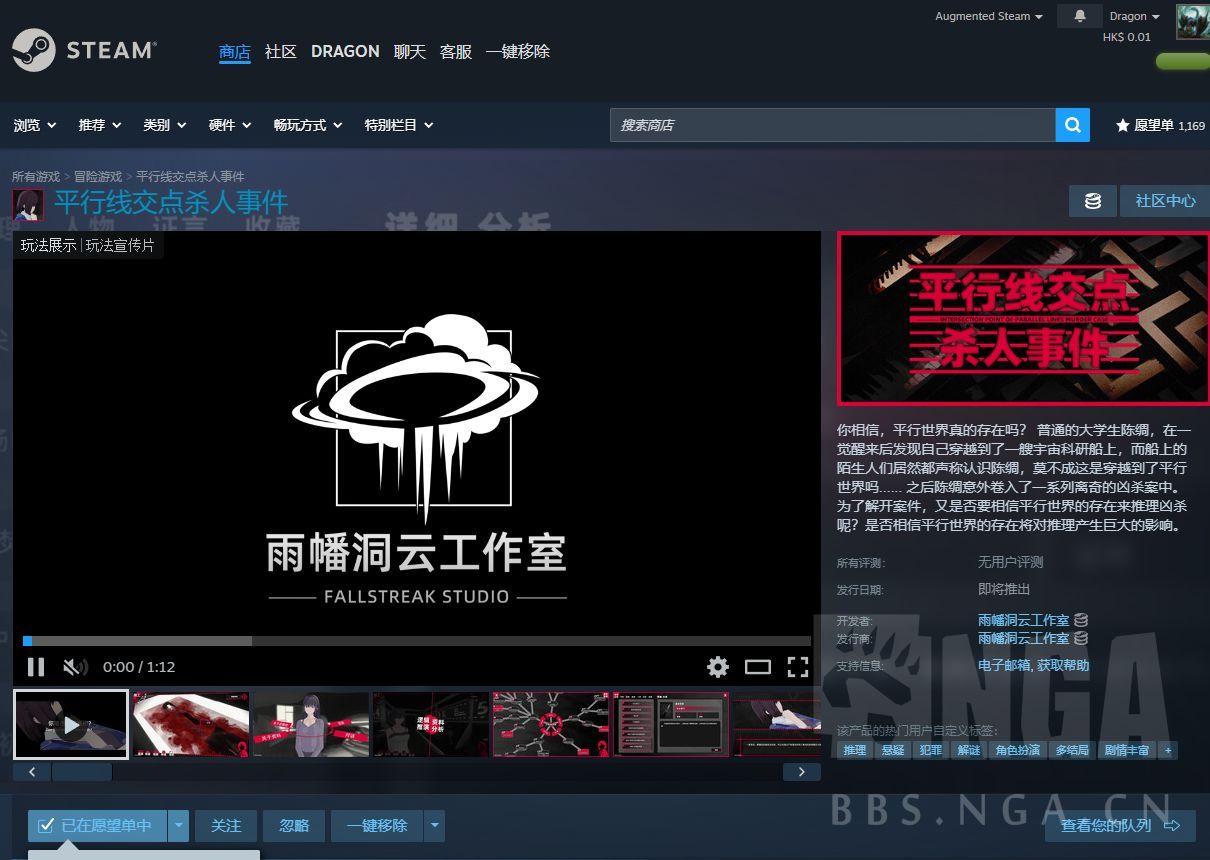This screenshot has height=860, width=1210.
Task: Expand the wishlist button dropdown arrow
Action: [x=178, y=826]
